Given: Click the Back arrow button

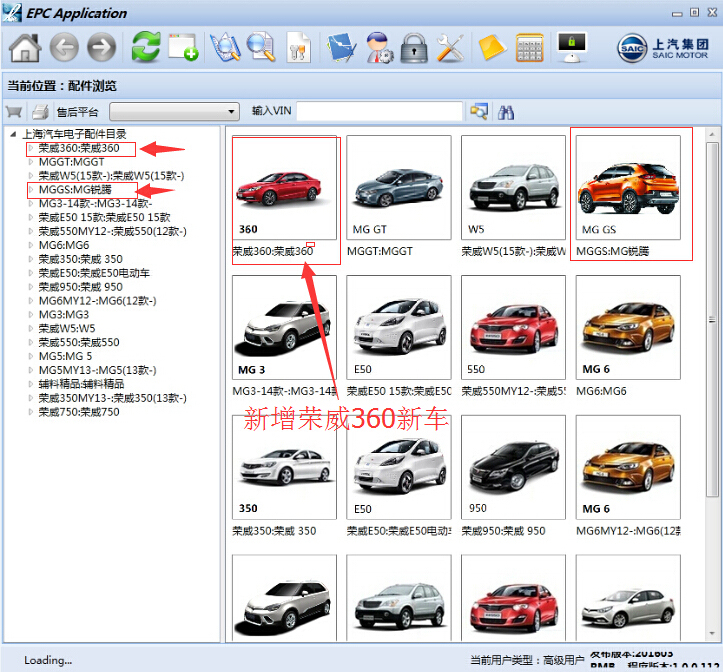Looking at the screenshot, I should [64, 47].
